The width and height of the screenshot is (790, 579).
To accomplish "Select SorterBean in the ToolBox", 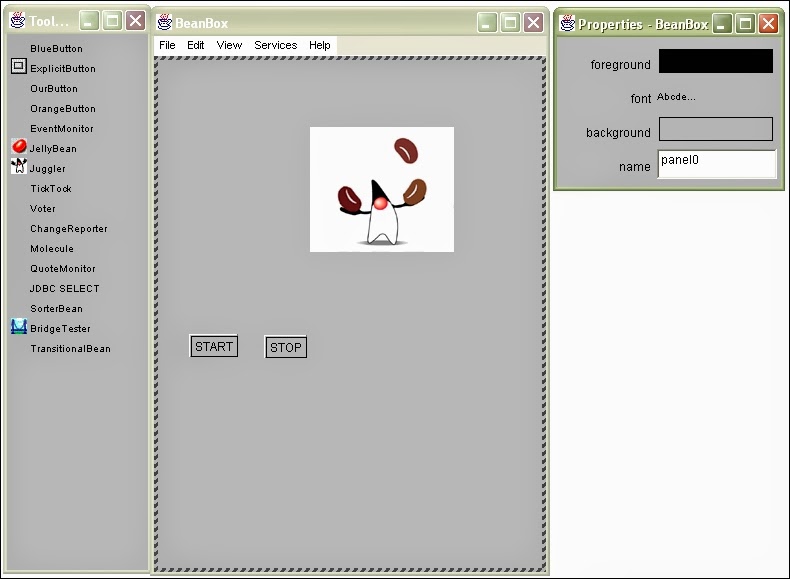I will tap(56, 309).
